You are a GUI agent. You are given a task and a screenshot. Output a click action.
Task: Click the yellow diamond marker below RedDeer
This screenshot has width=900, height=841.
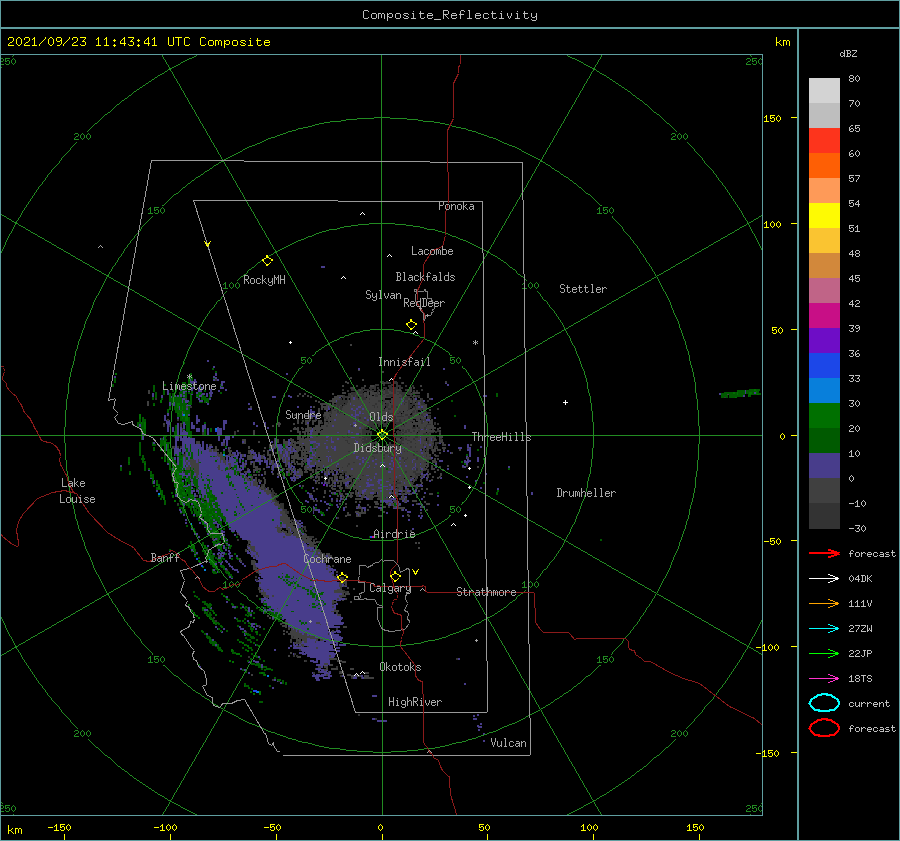[x=411, y=325]
